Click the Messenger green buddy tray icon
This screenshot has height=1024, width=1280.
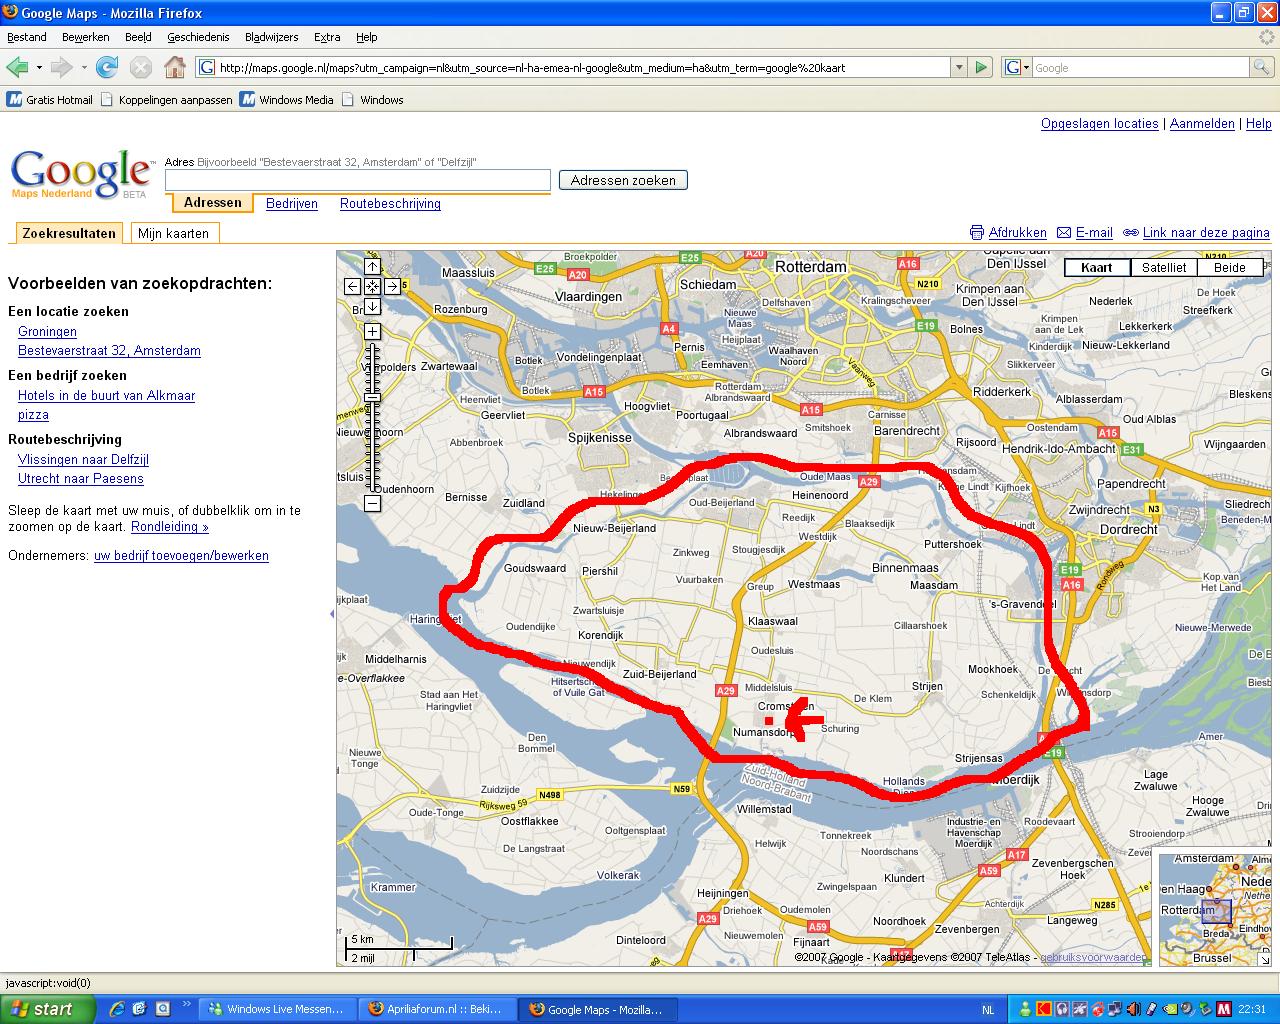click(1025, 1009)
